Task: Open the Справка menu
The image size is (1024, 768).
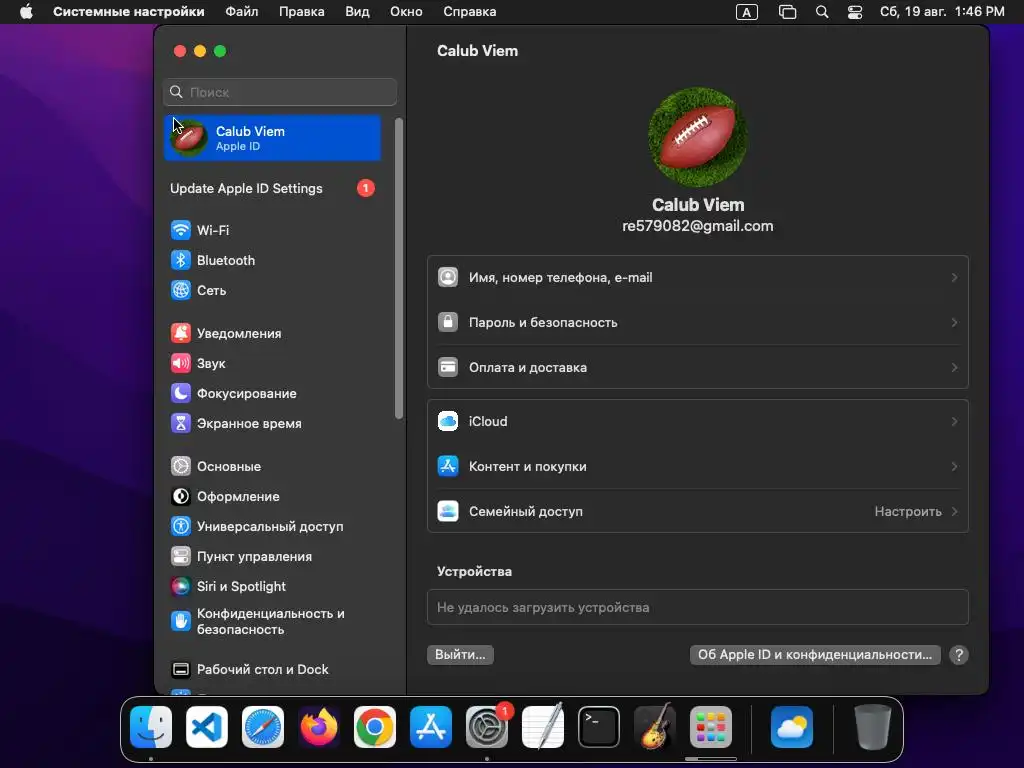Action: (470, 12)
